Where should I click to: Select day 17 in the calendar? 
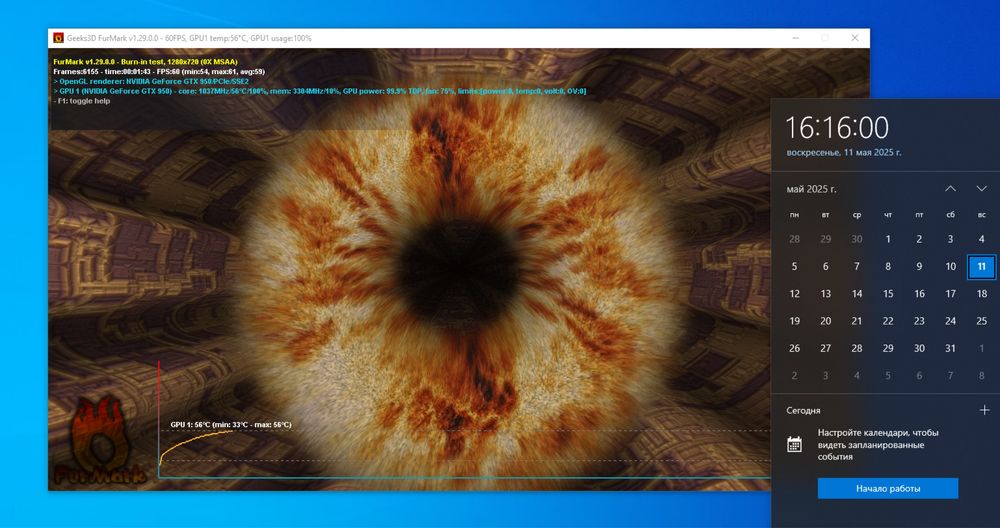pyautogui.click(x=950, y=294)
